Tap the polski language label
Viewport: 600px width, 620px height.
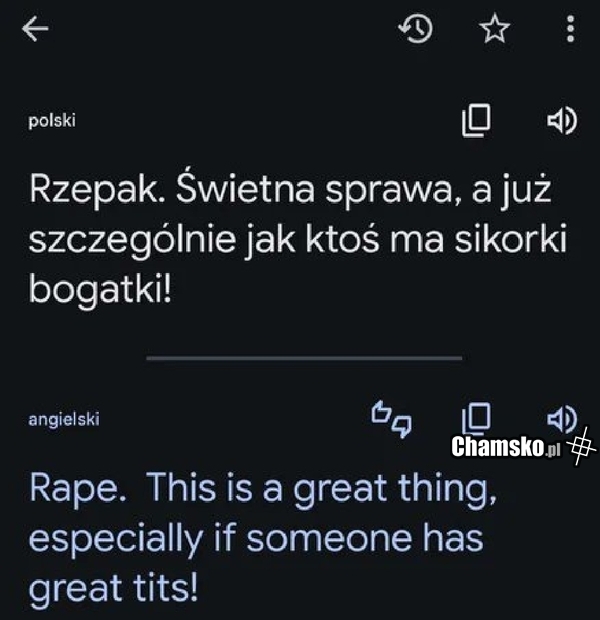(52, 121)
